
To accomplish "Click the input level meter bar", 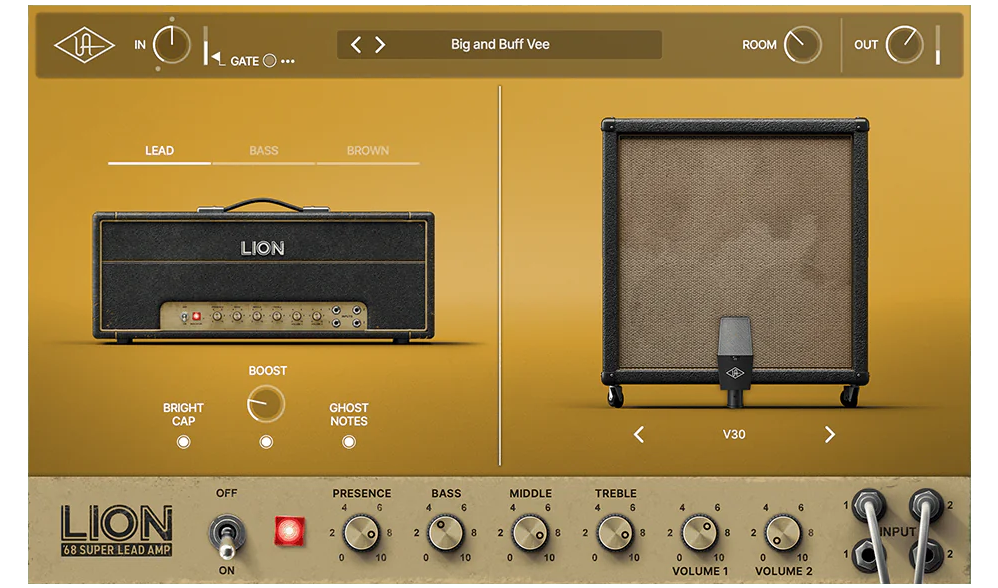I will point(206,45).
